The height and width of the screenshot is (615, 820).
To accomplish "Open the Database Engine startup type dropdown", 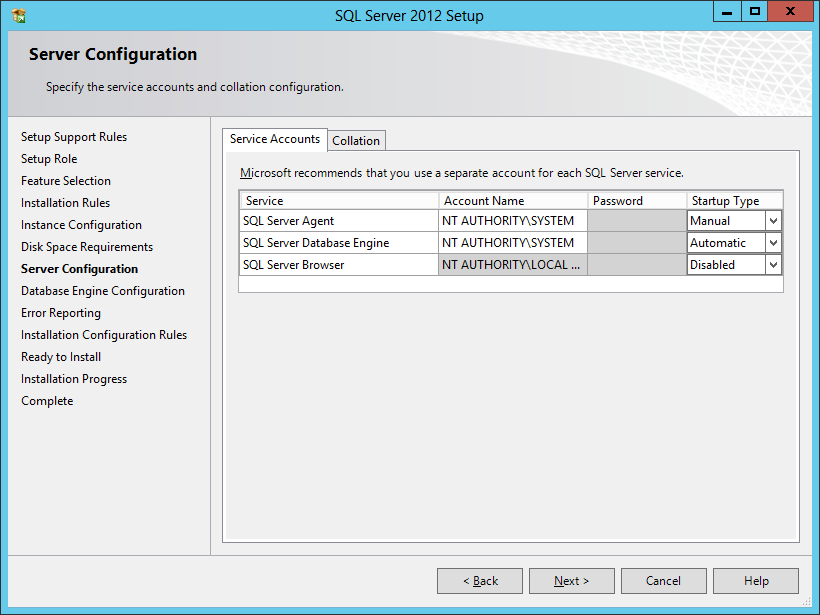I will click(x=773, y=243).
